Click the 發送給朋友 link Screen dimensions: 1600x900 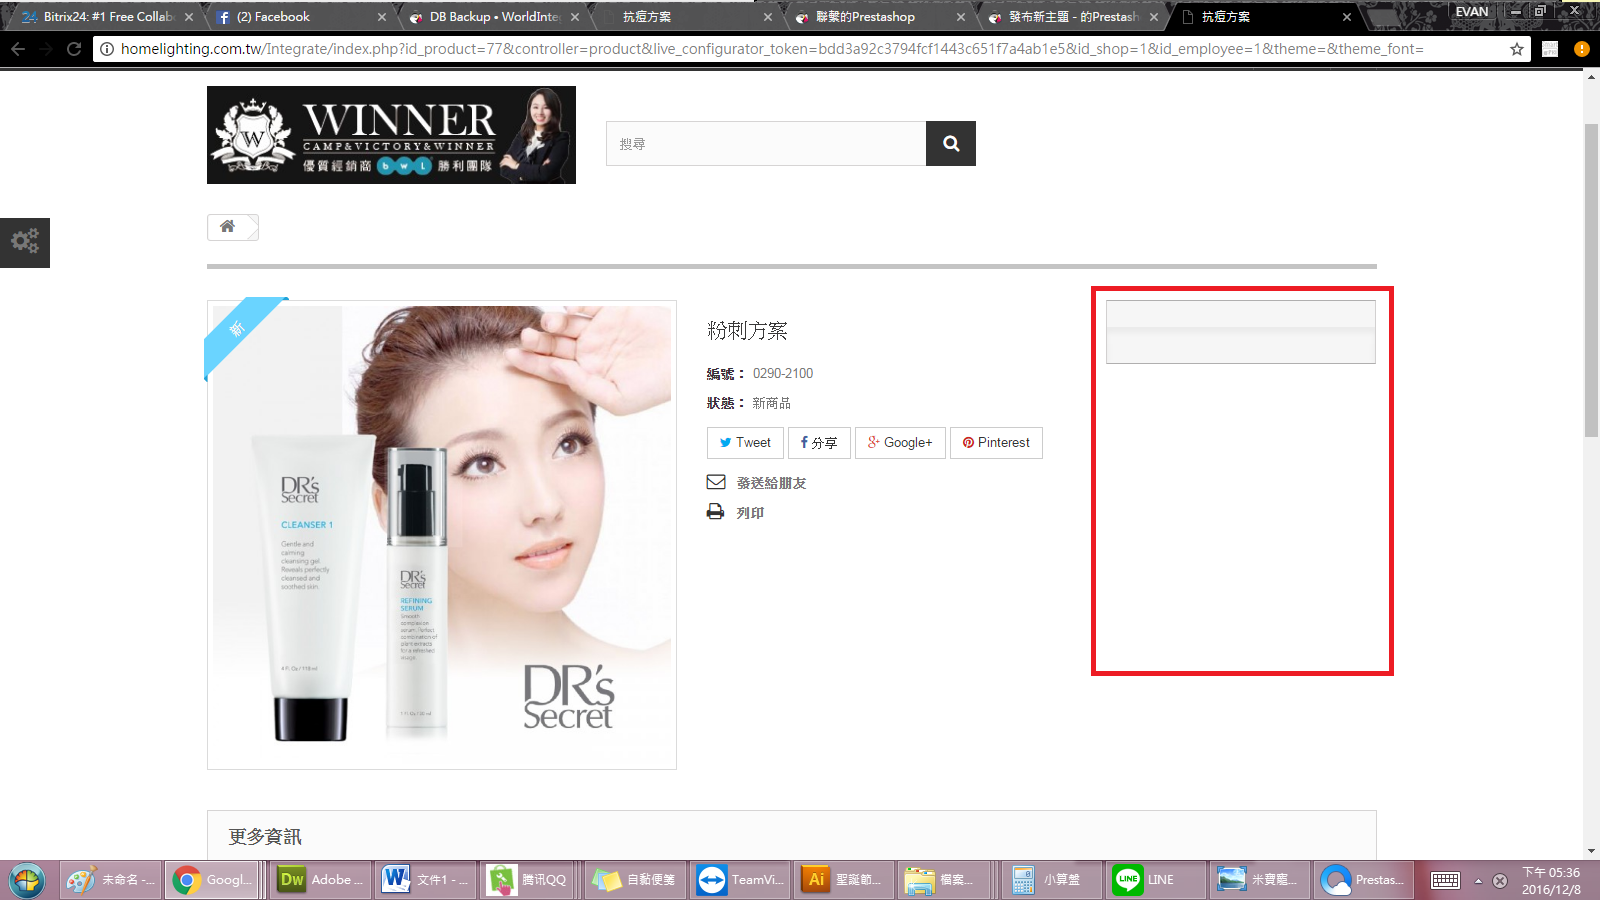point(771,483)
